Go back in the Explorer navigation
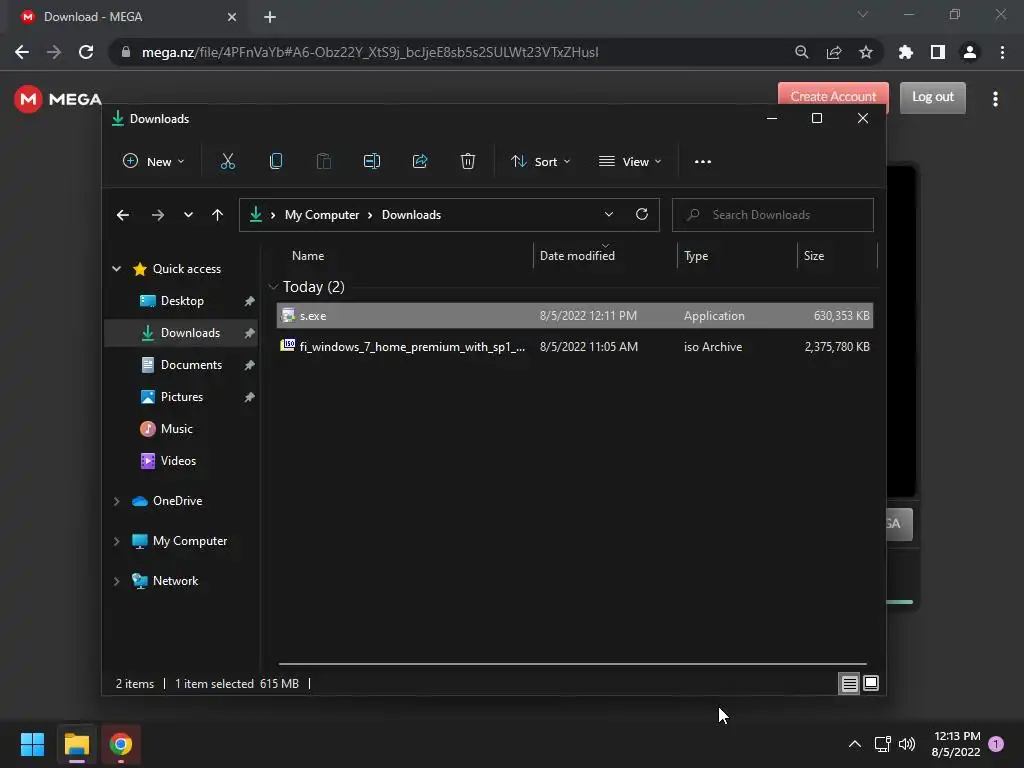Image resolution: width=1024 pixels, height=768 pixels. [x=123, y=215]
